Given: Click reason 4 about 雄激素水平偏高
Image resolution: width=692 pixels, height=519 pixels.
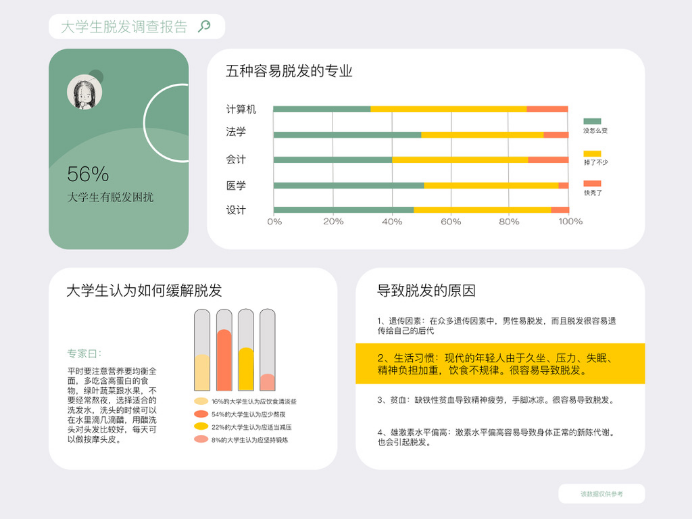Looking at the screenshot, I should point(496,437).
